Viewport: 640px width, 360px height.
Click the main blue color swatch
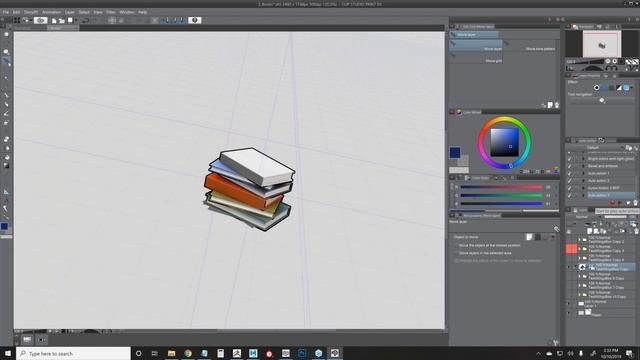[455, 153]
